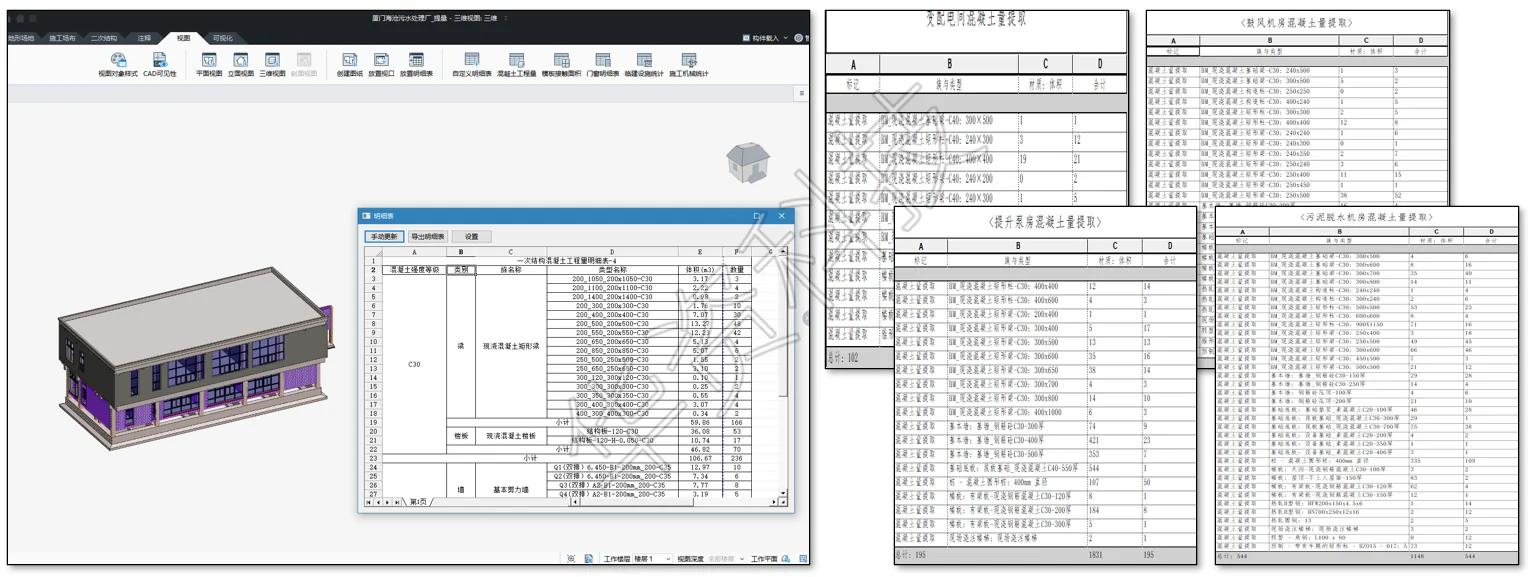
Task: Open 自定义明细表 custom schedule
Action: [x=472, y=66]
